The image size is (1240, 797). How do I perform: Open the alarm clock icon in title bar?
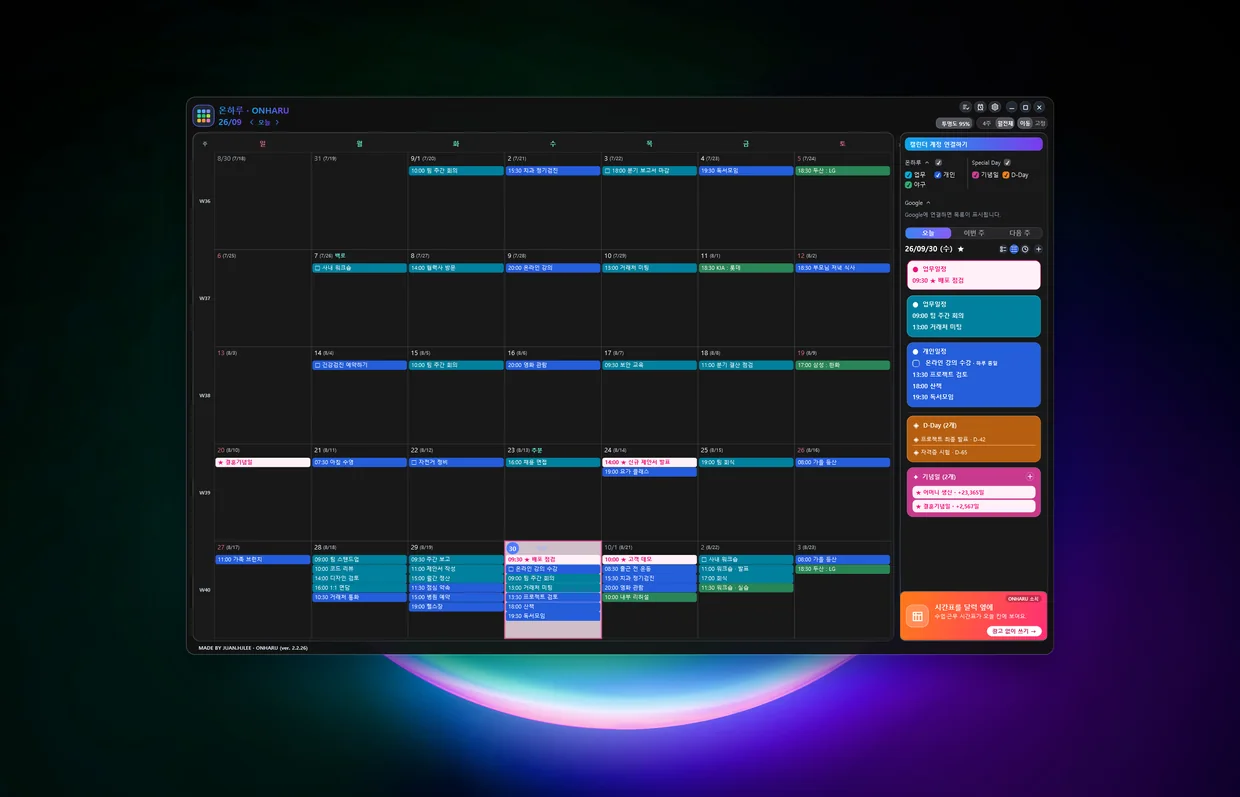point(980,107)
